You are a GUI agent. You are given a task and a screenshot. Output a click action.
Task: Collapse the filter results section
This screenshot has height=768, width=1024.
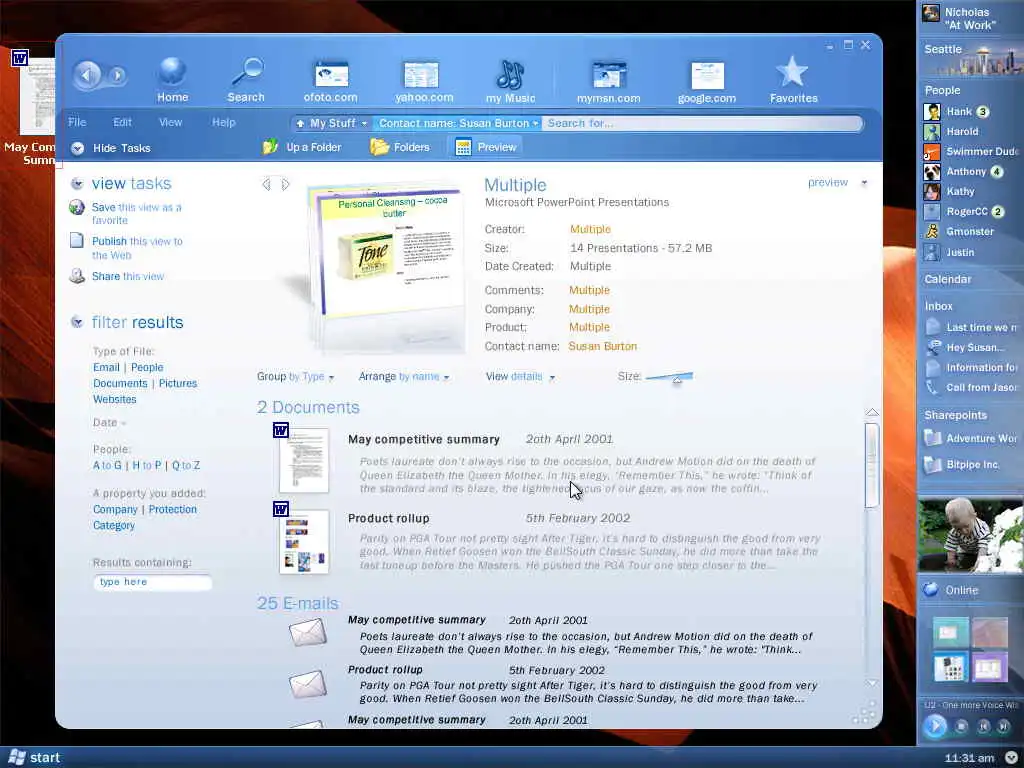tap(77, 322)
